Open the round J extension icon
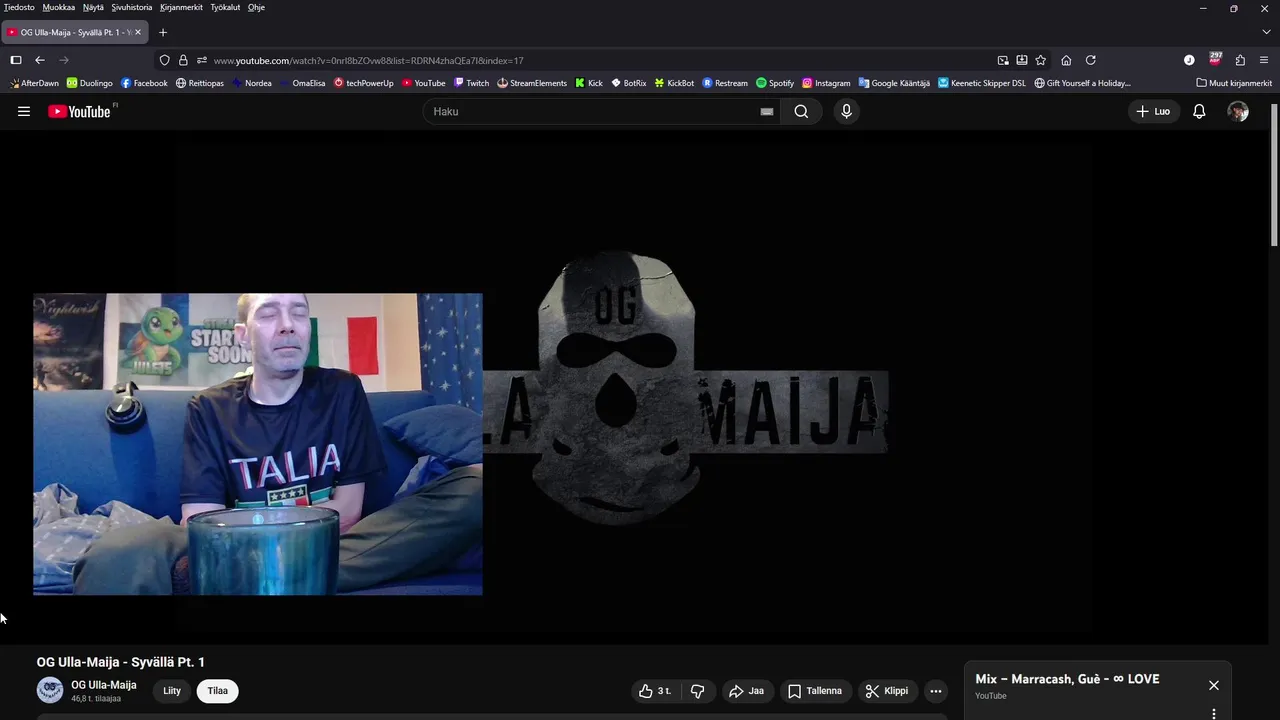The width and height of the screenshot is (1280, 720). point(1189,60)
